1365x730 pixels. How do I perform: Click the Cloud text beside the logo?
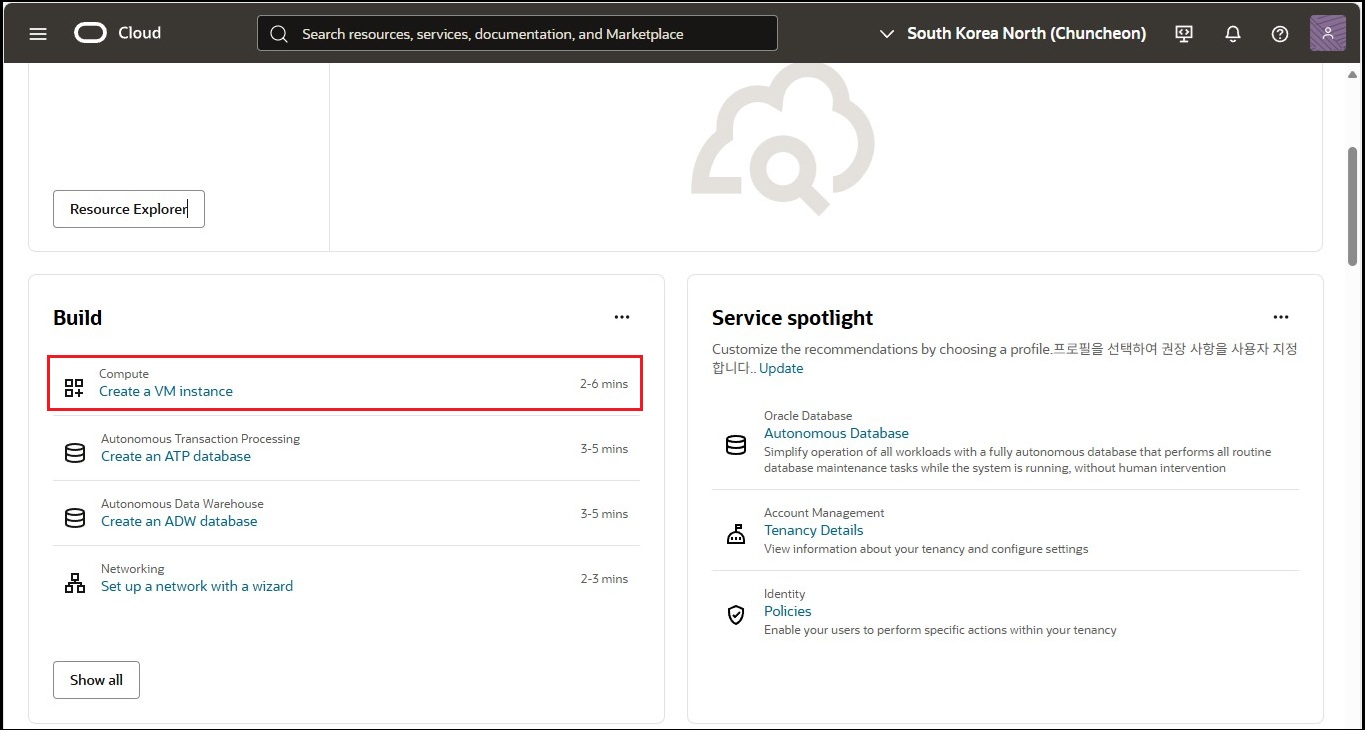(x=139, y=33)
